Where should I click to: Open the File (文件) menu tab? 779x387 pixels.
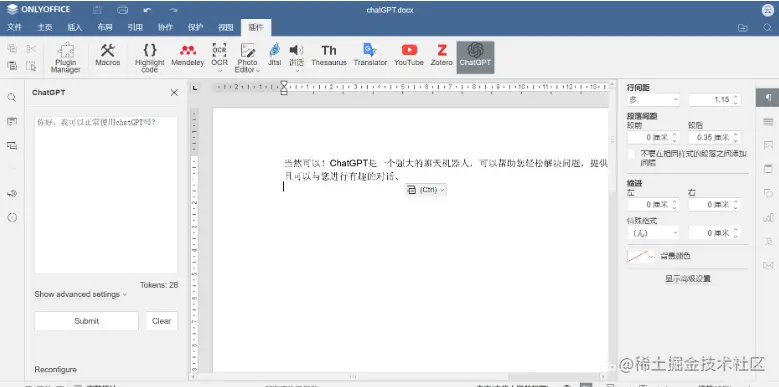point(14,28)
